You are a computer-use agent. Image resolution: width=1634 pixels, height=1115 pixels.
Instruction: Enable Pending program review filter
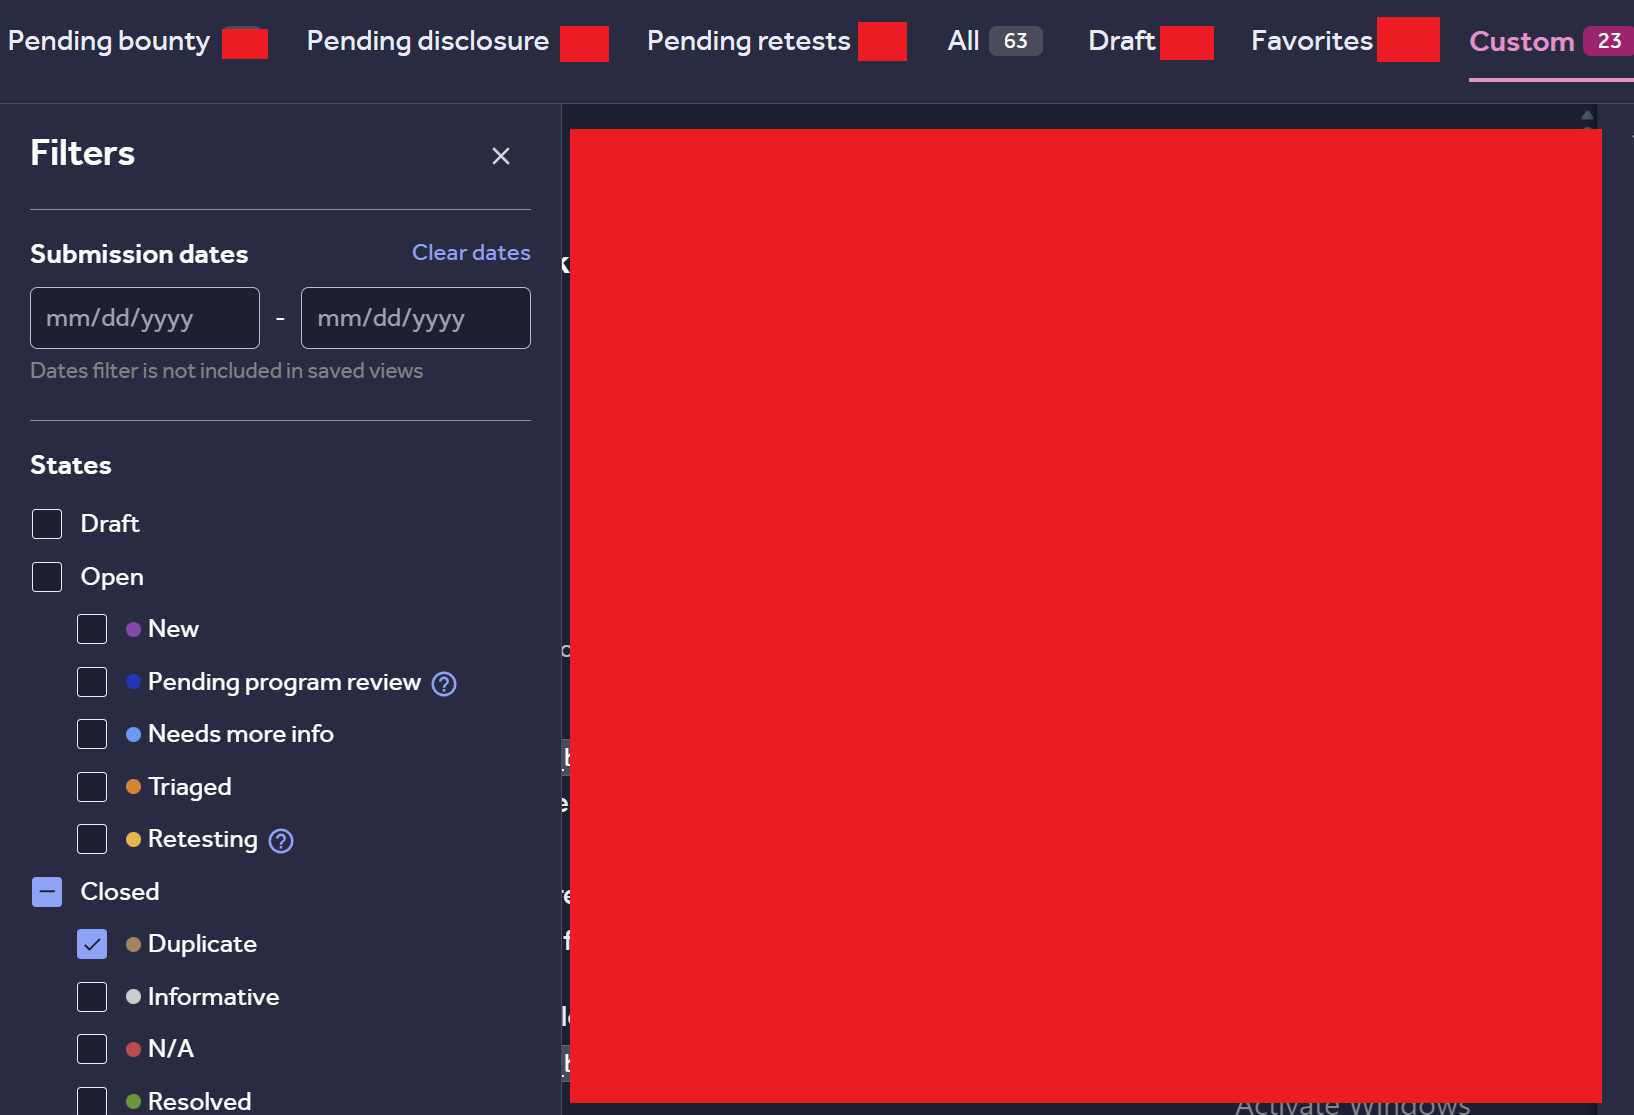92,682
